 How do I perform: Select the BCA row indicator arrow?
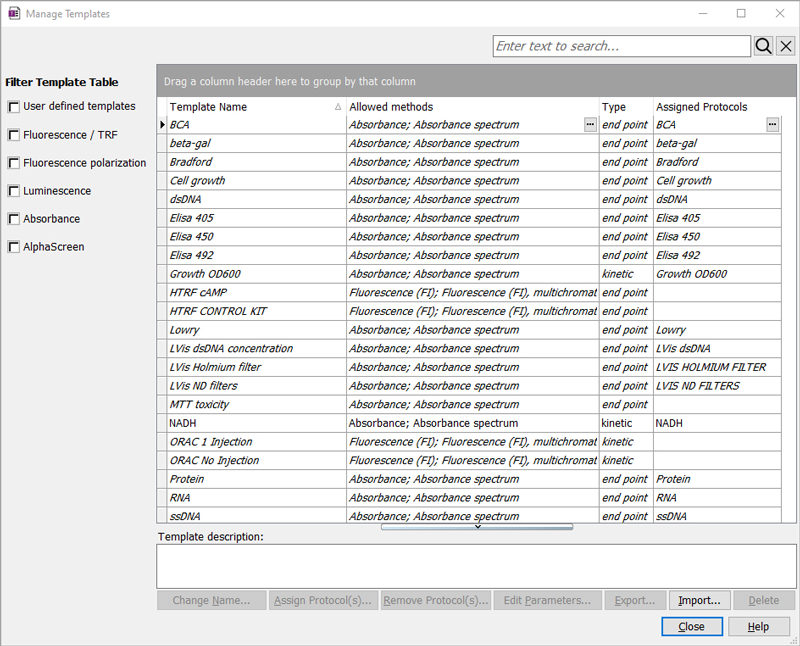tap(162, 125)
